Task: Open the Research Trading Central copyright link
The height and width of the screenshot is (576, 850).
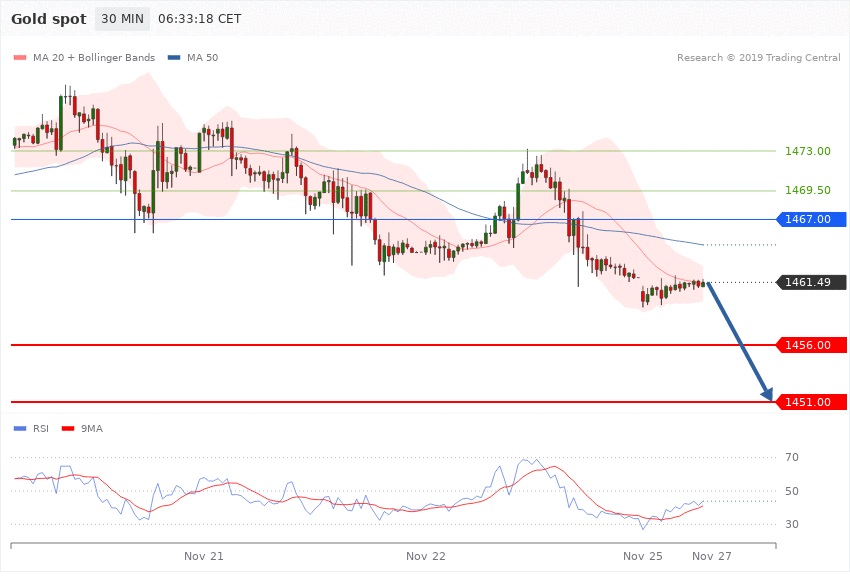Action: coord(758,58)
